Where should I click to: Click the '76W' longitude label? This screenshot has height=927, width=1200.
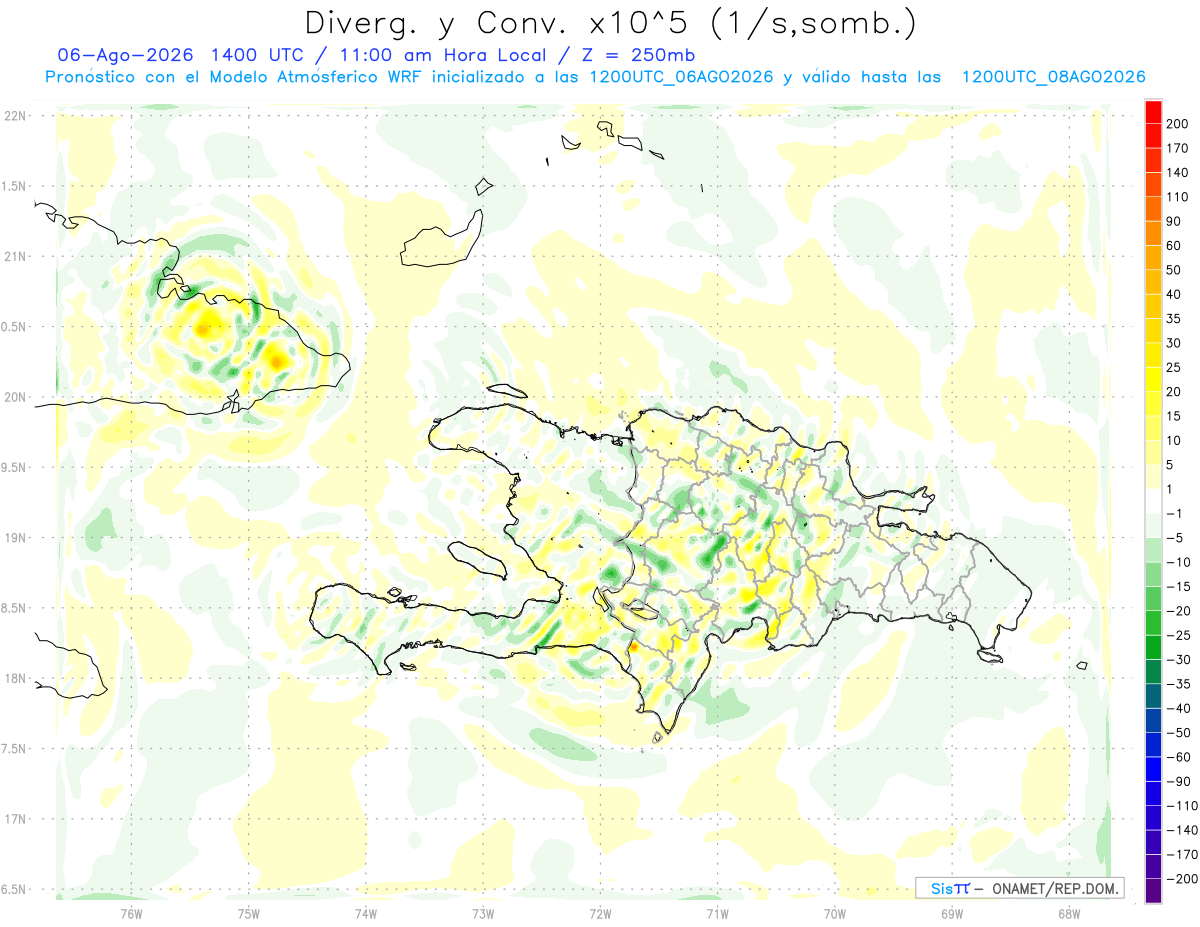(x=131, y=913)
